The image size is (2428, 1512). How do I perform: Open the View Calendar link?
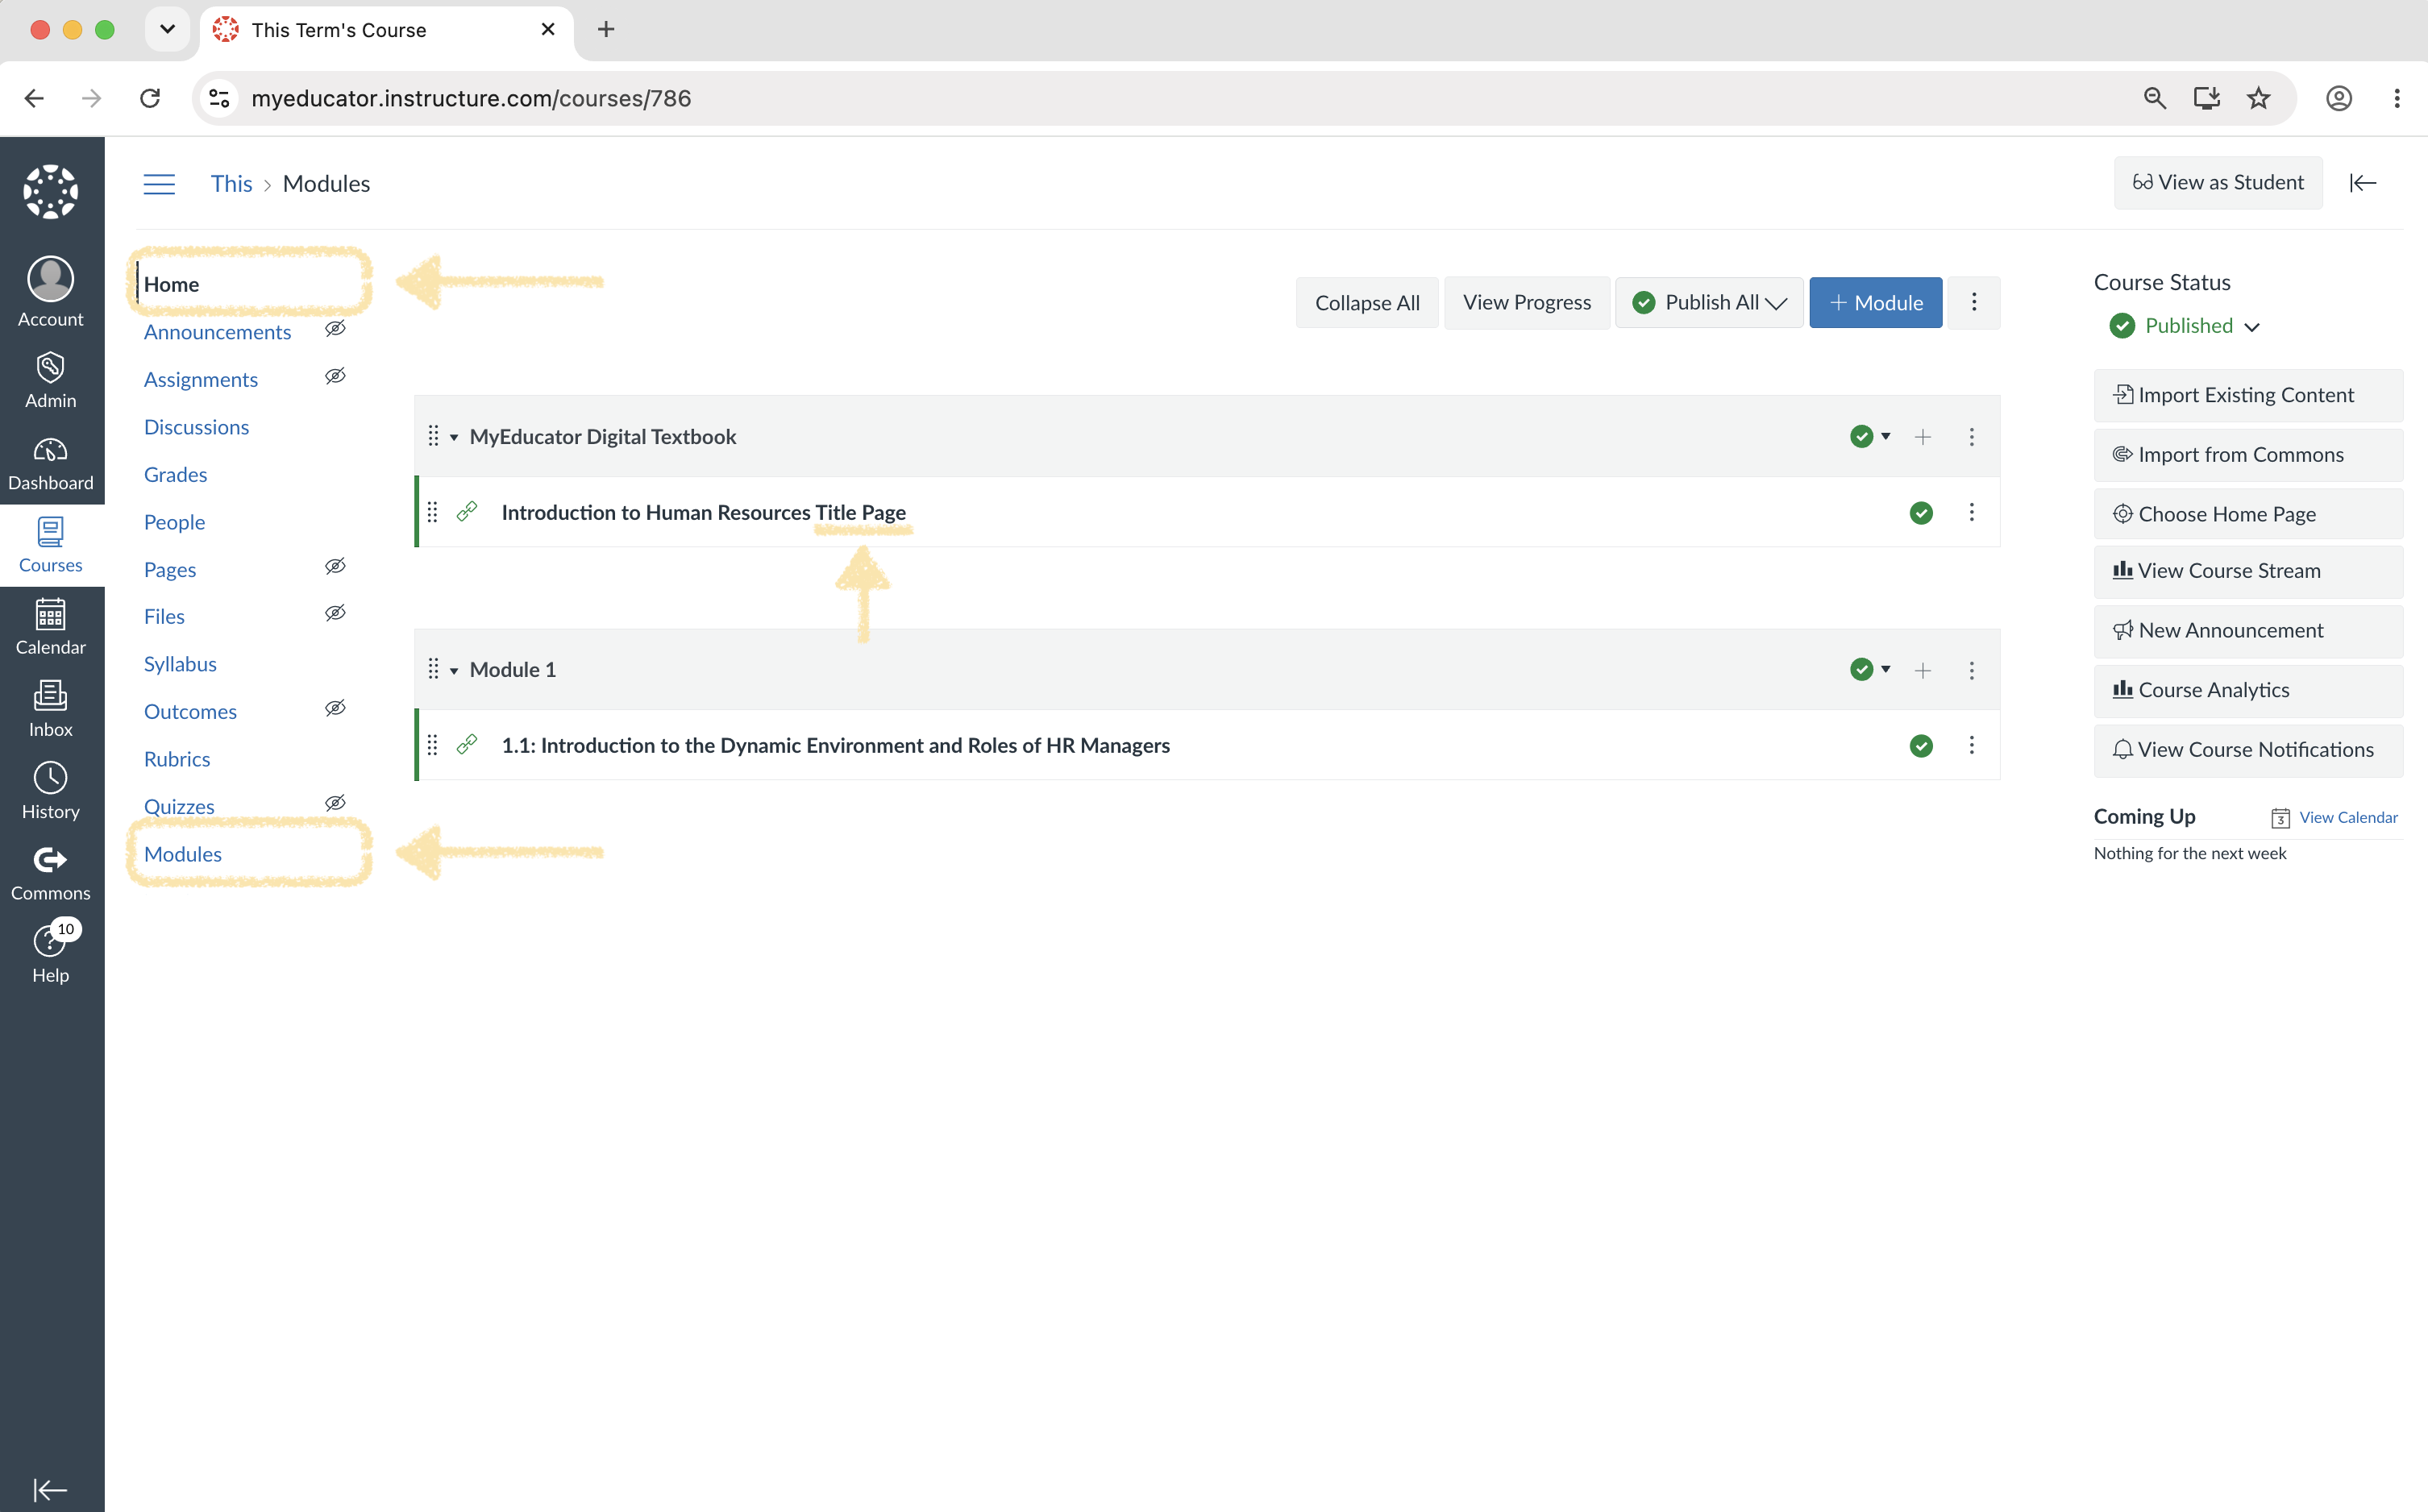click(2347, 817)
